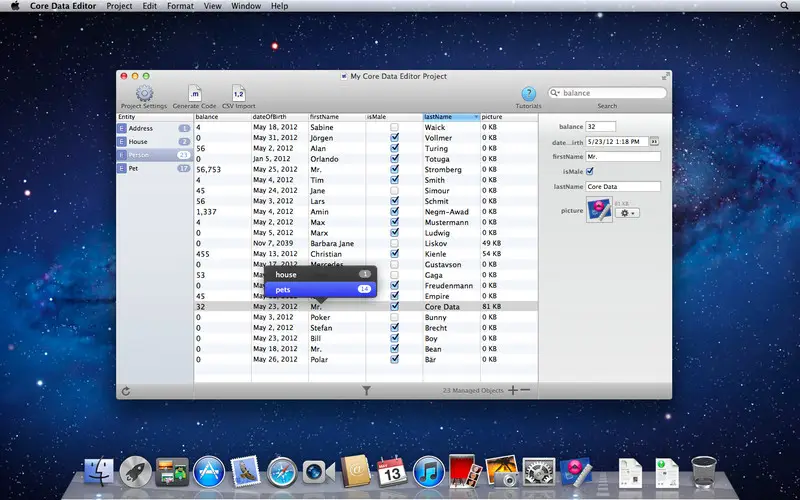The image size is (800, 500).
Task: Open the Edit menu
Action: [149, 6]
